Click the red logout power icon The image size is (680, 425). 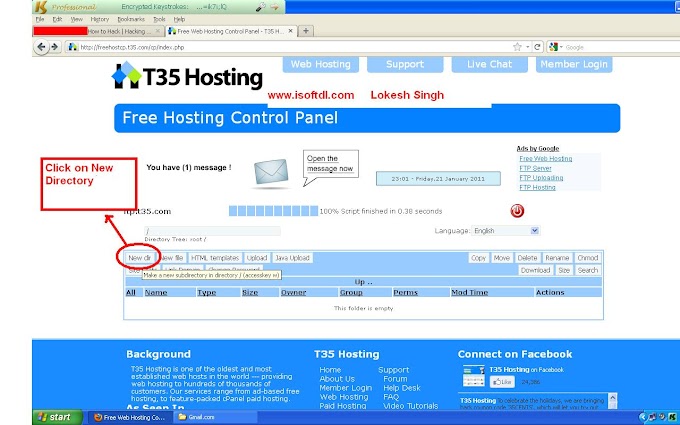(x=517, y=211)
